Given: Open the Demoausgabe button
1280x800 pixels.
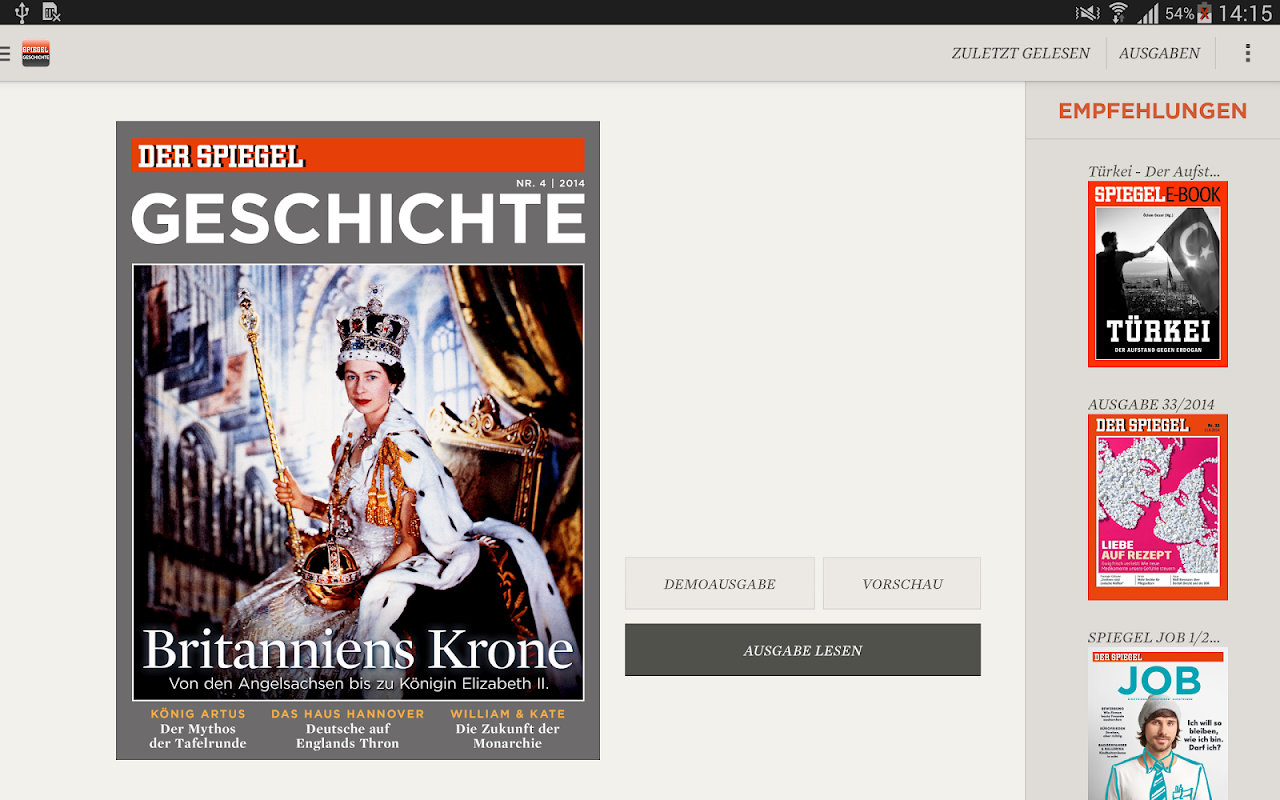Looking at the screenshot, I should [x=720, y=583].
